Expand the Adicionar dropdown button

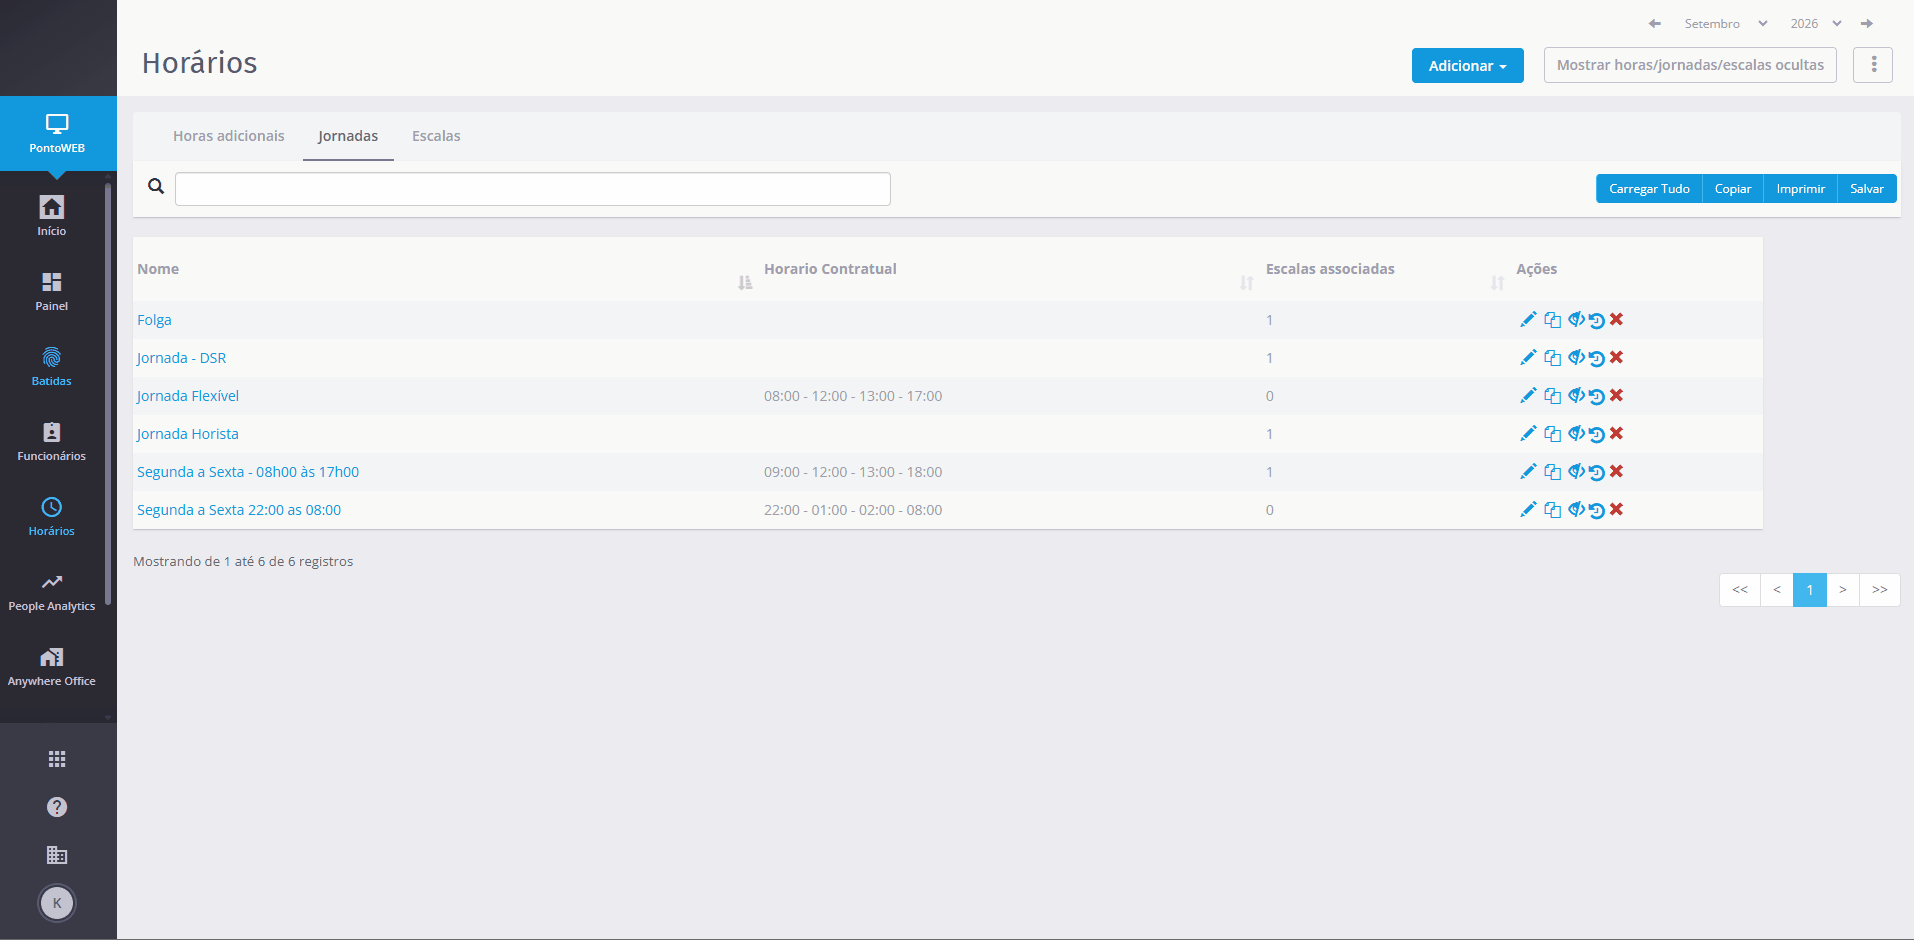click(x=1467, y=66)
